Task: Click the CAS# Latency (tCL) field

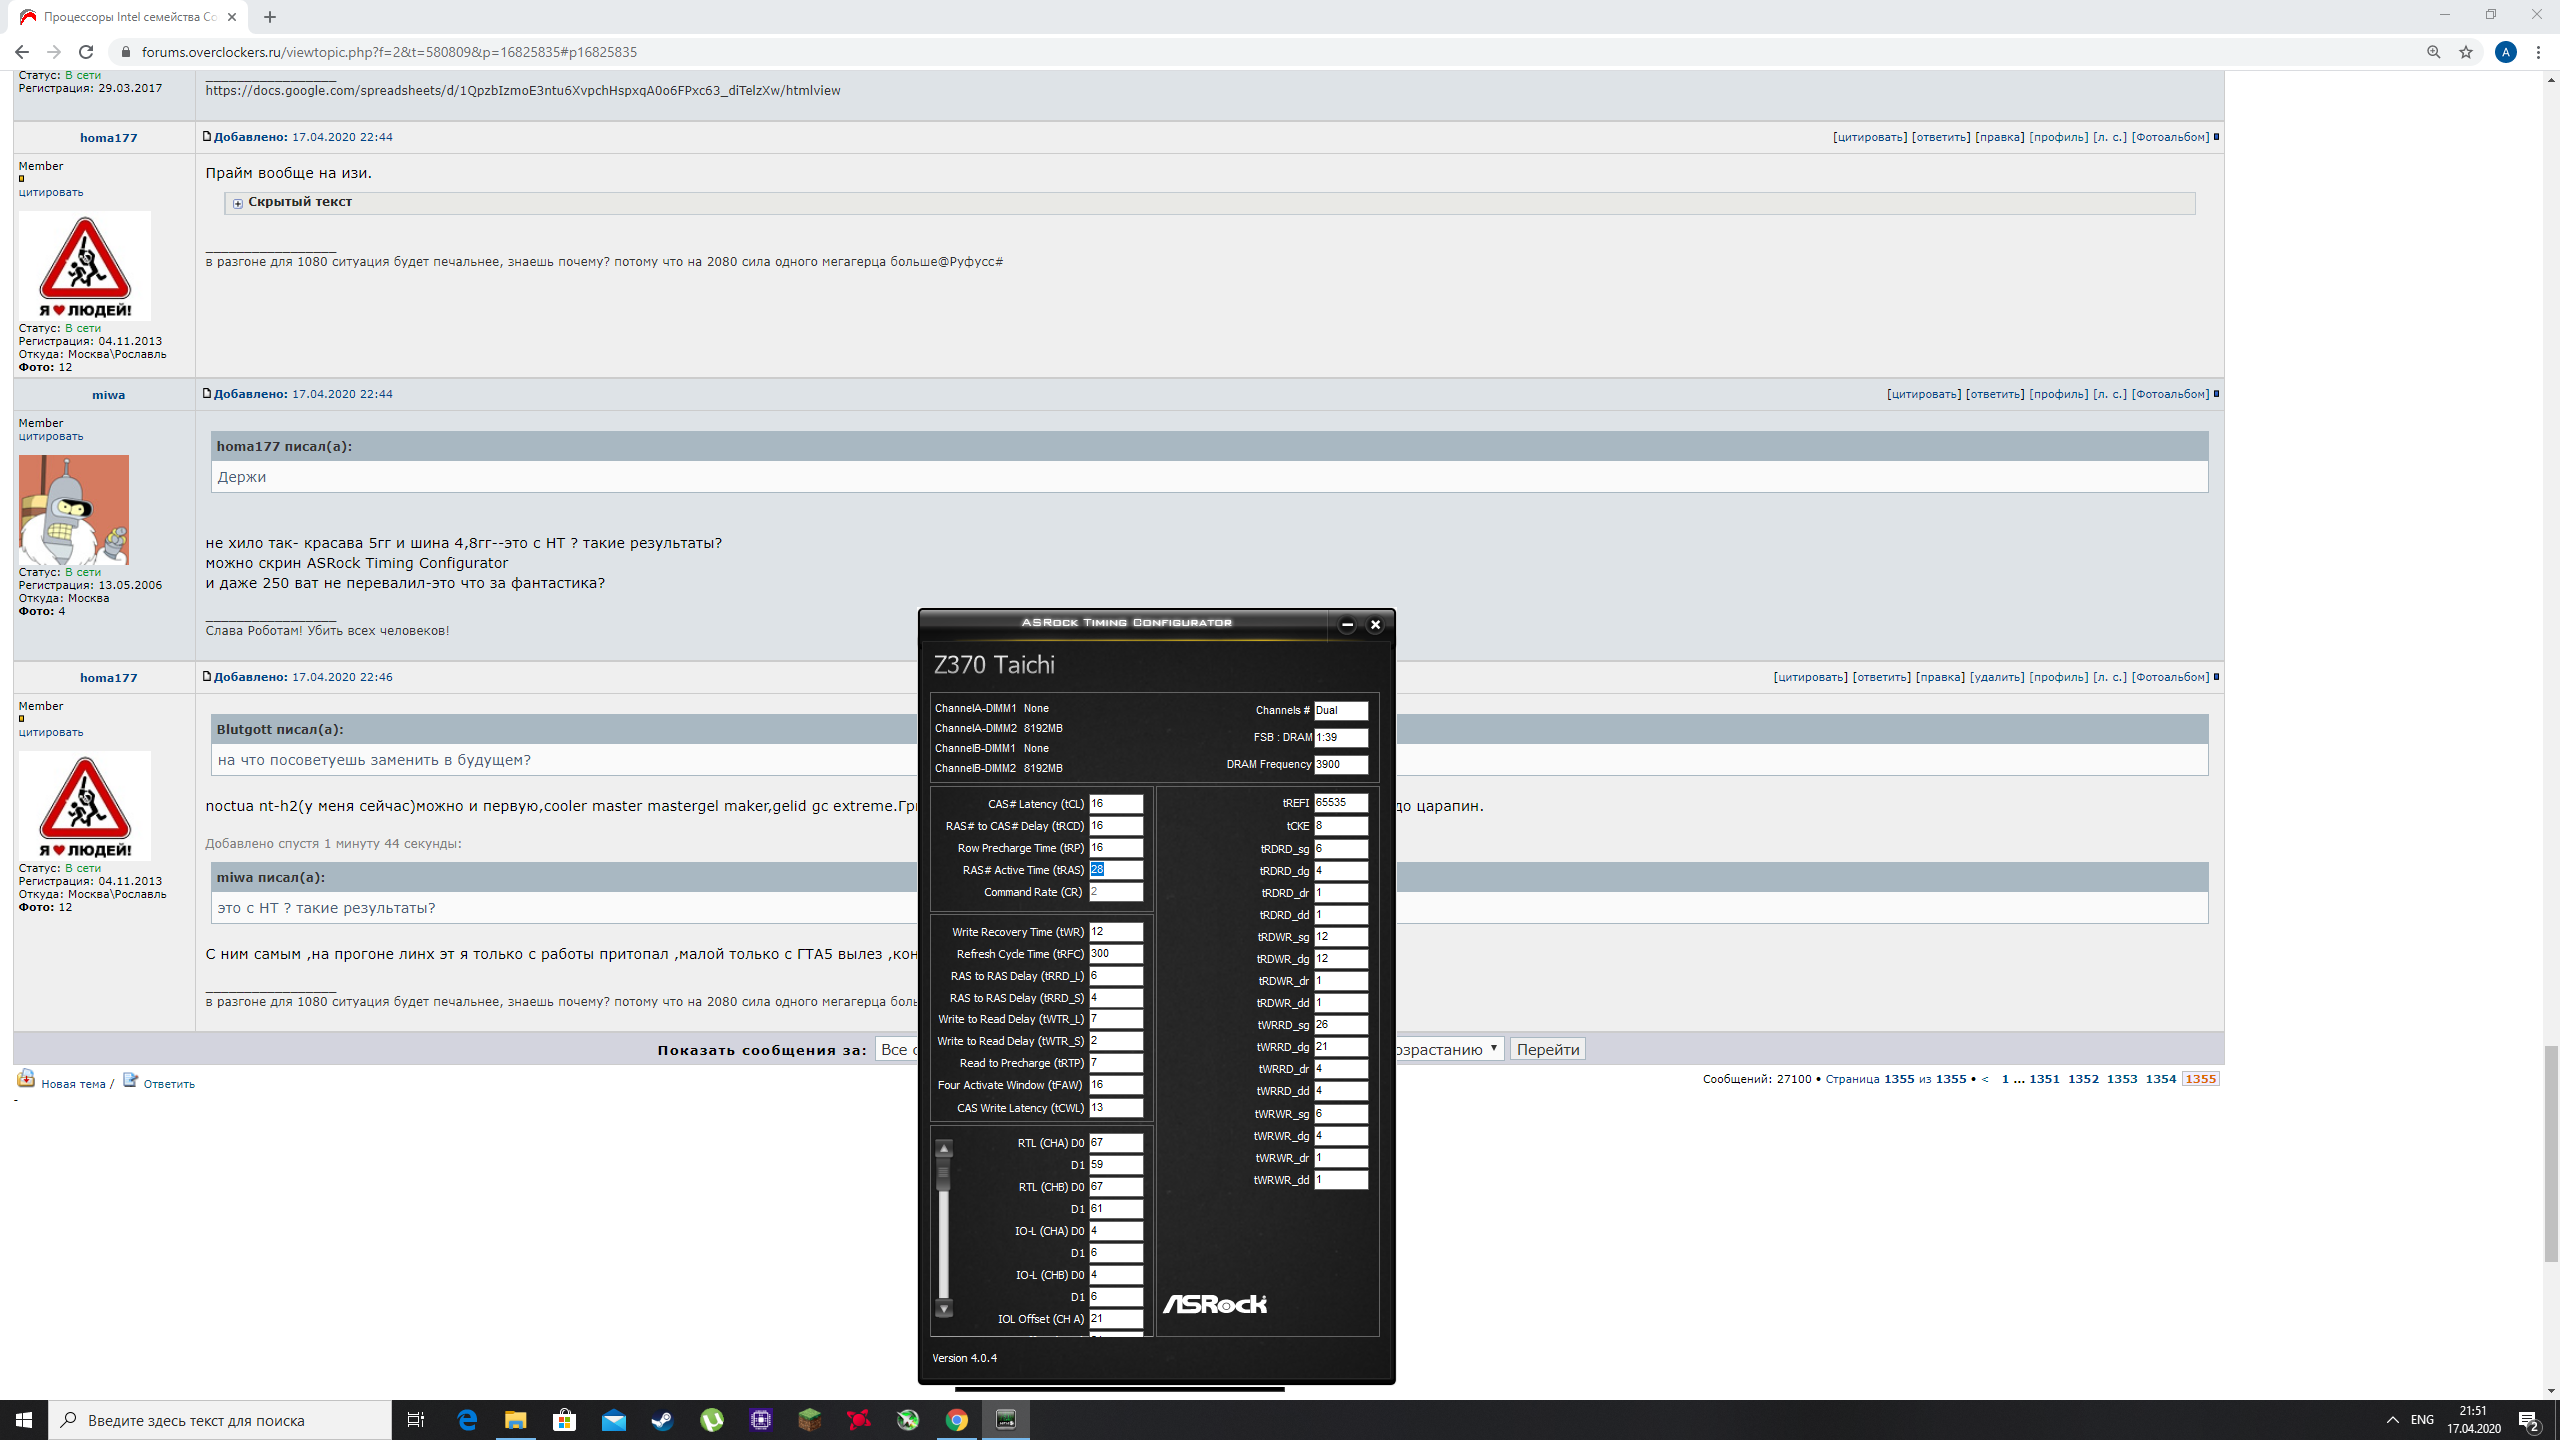Action: [x=1115, y=804]
